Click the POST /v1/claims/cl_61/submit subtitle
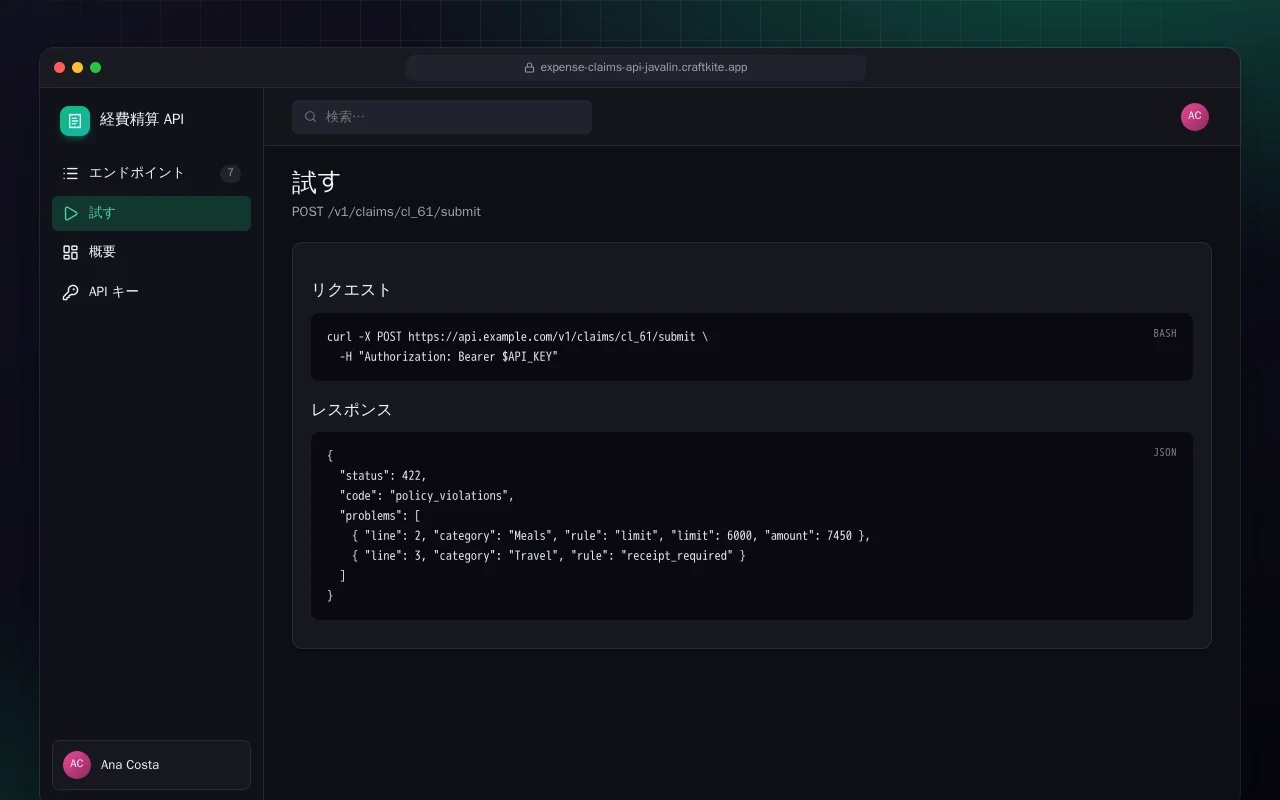This screenshot has height=800, width=1280. point(386,212)
